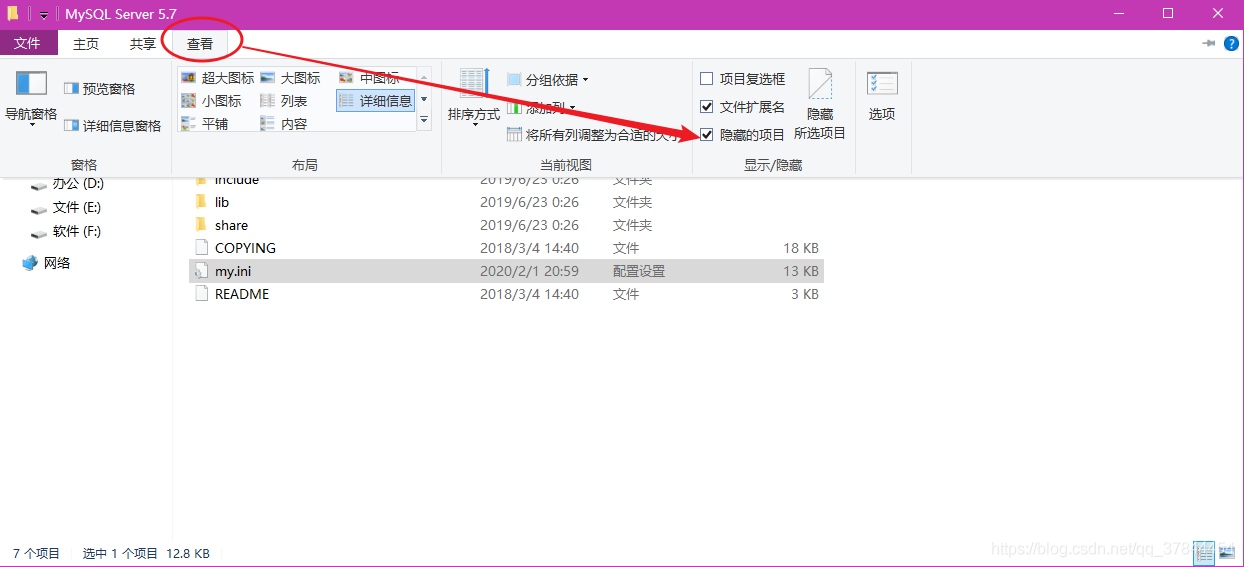Open the Group by (分组依据) dropdown
This screenshot has width=1244, height=567.
[x=548, y=80]
